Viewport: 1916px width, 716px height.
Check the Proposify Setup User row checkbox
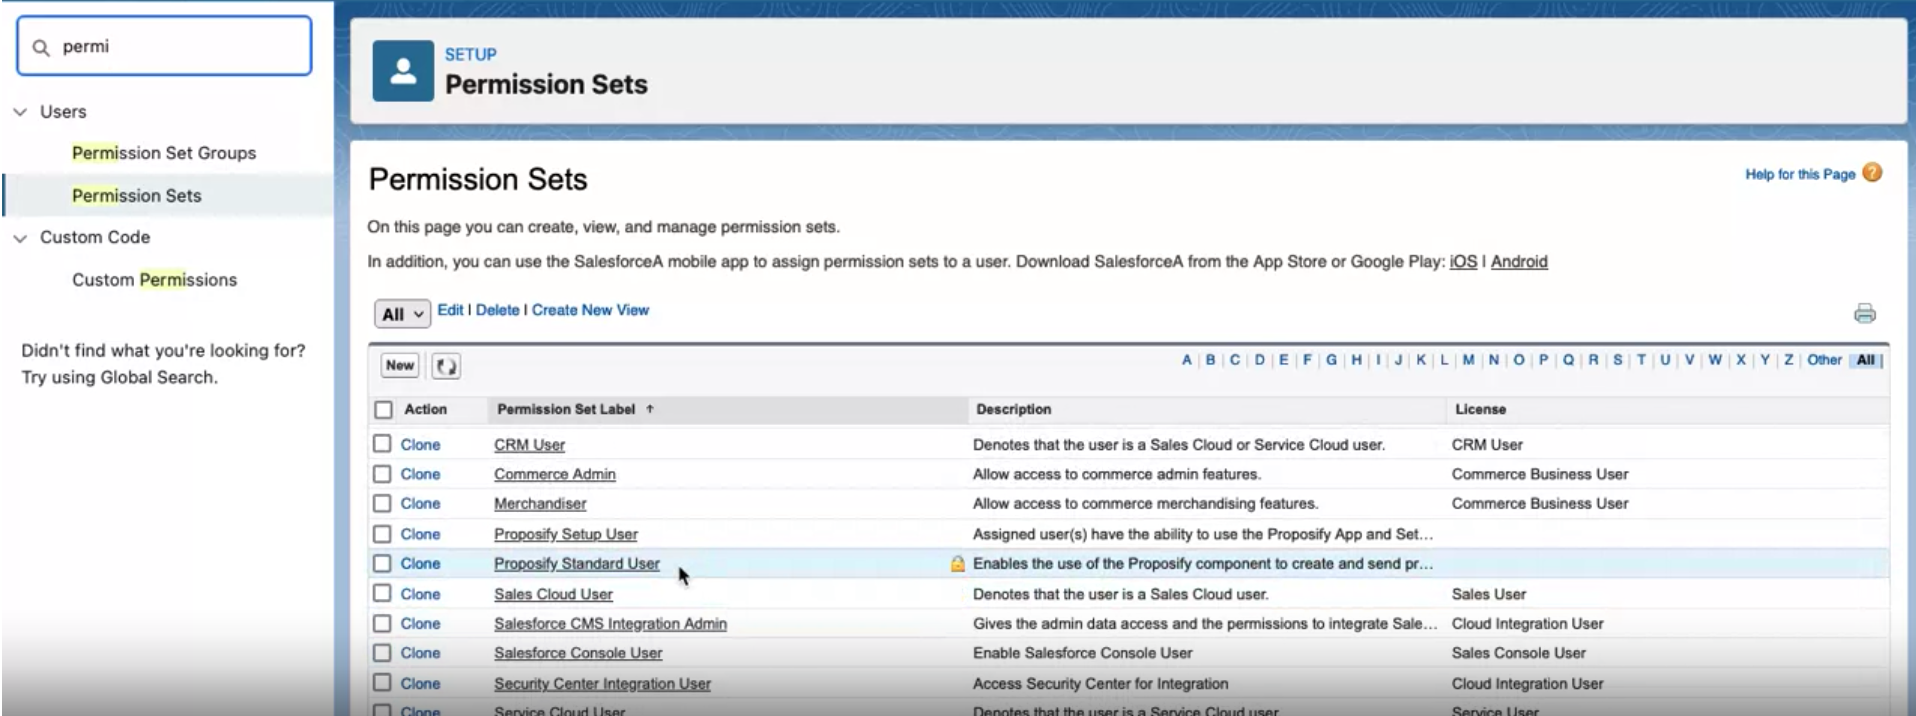tap(382, 534)
